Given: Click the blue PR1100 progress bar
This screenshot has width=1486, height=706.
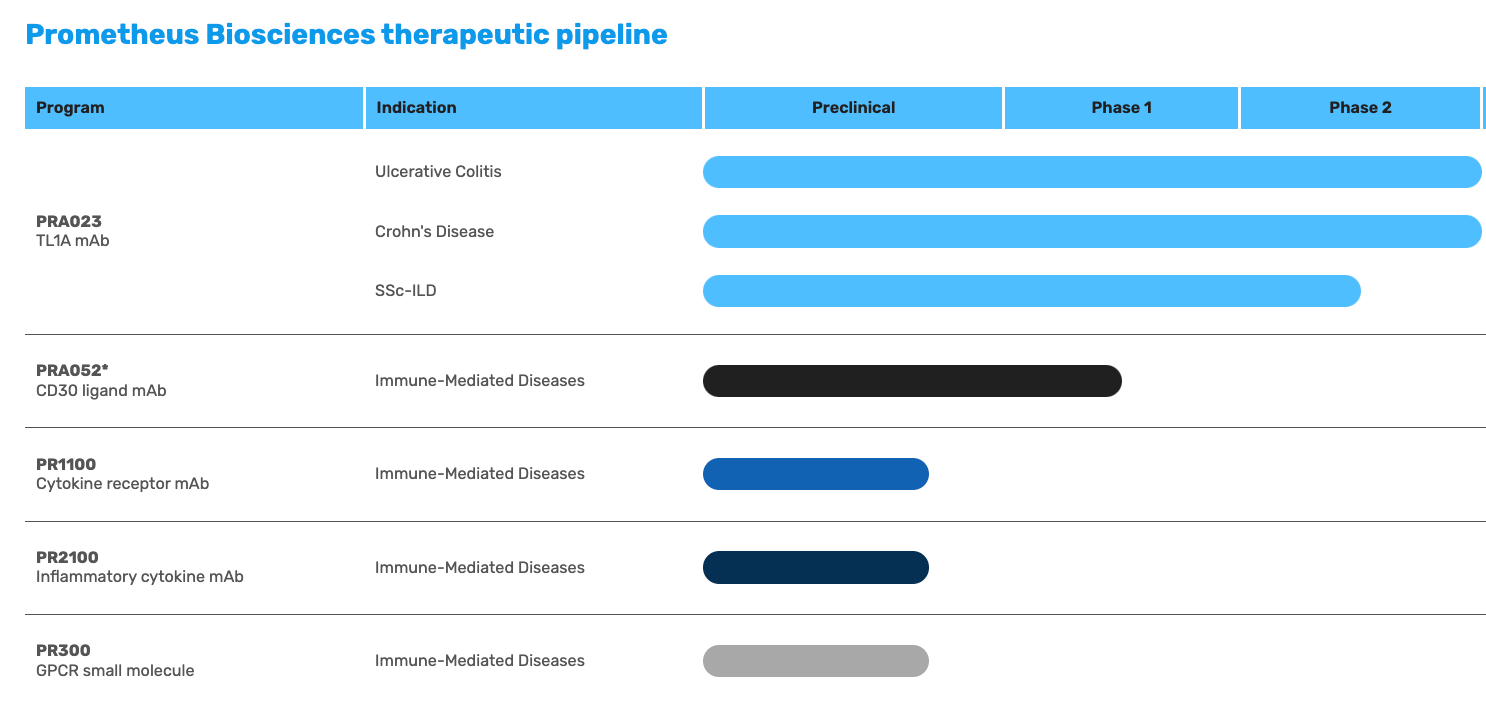Looking at the screenshot, I should [x=816, y=474].
